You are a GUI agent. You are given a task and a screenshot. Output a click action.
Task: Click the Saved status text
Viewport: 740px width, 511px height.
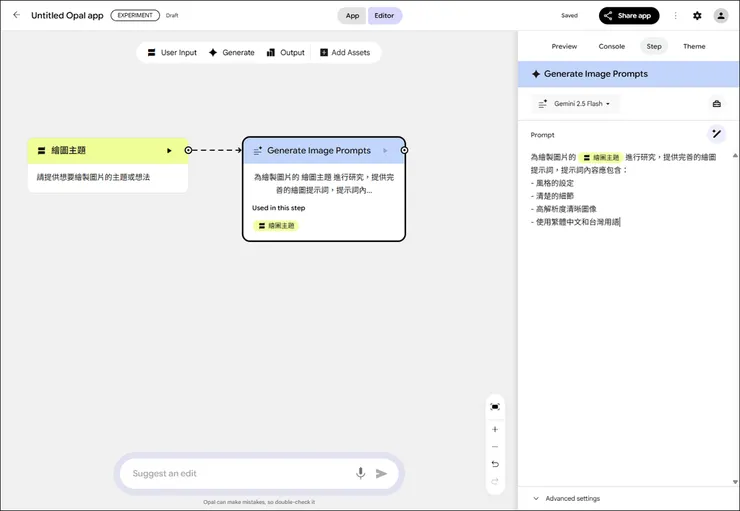pyautogui.click(x=569, y=16)
